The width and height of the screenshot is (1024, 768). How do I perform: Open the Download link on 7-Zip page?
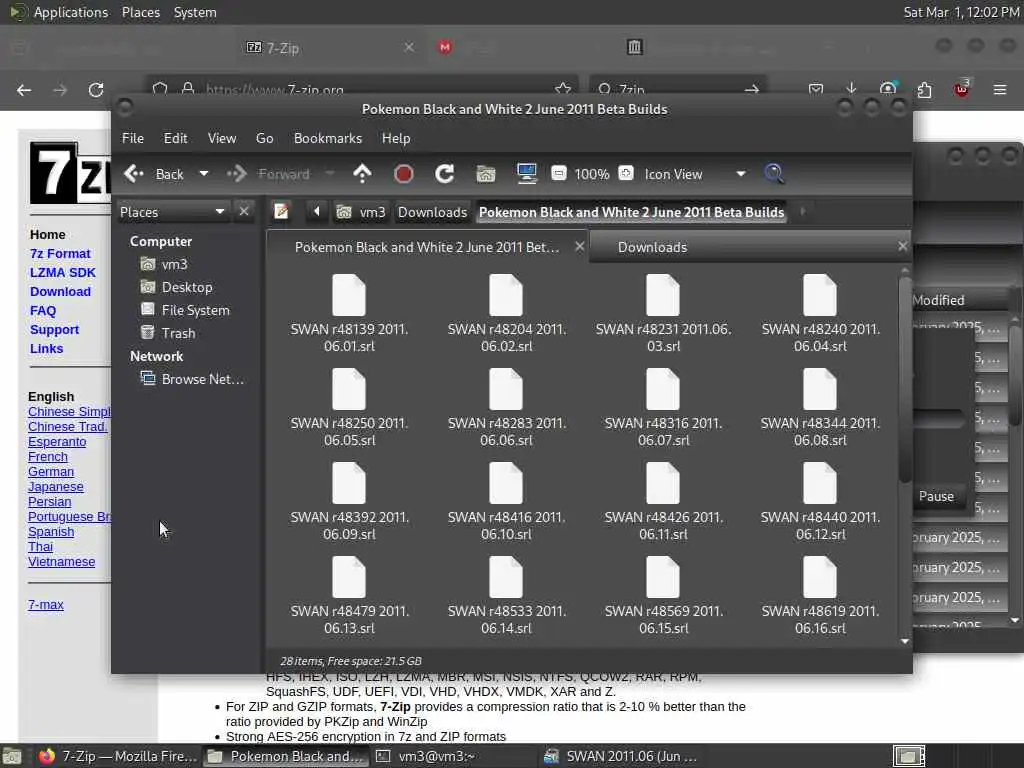pyautogui.click(x=60, y=292)
